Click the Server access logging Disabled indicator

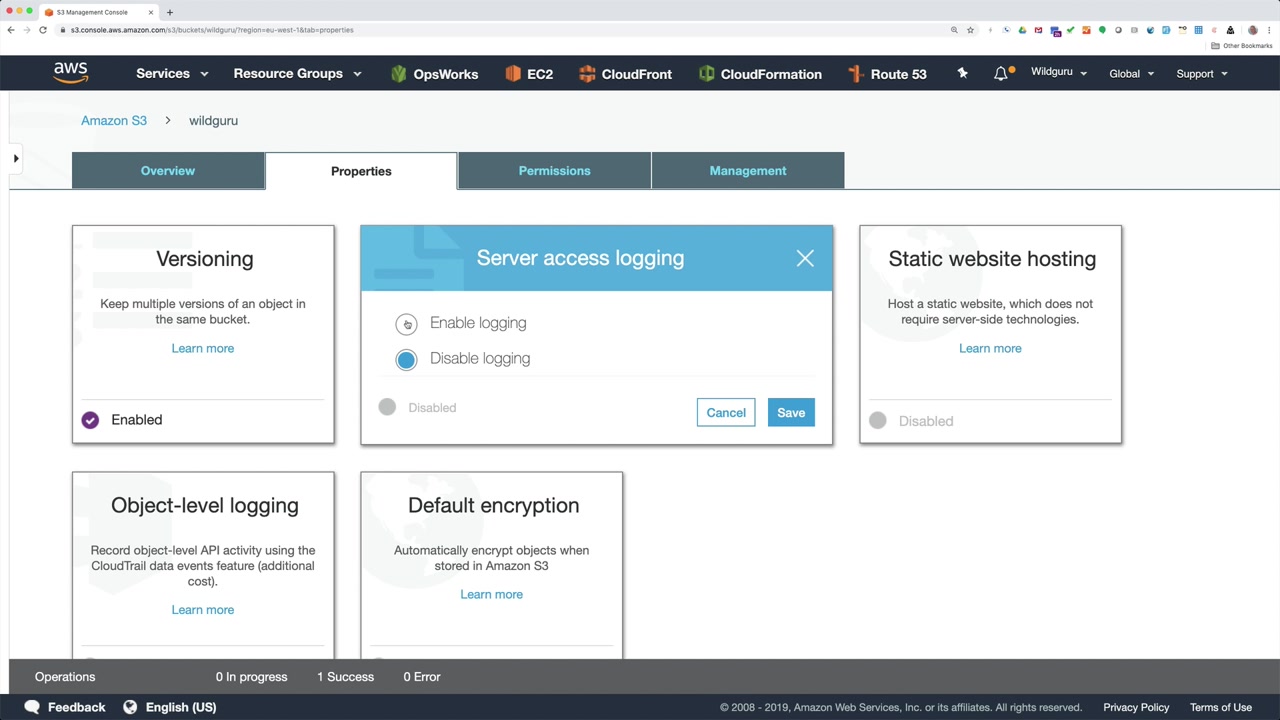coord(387,407)
